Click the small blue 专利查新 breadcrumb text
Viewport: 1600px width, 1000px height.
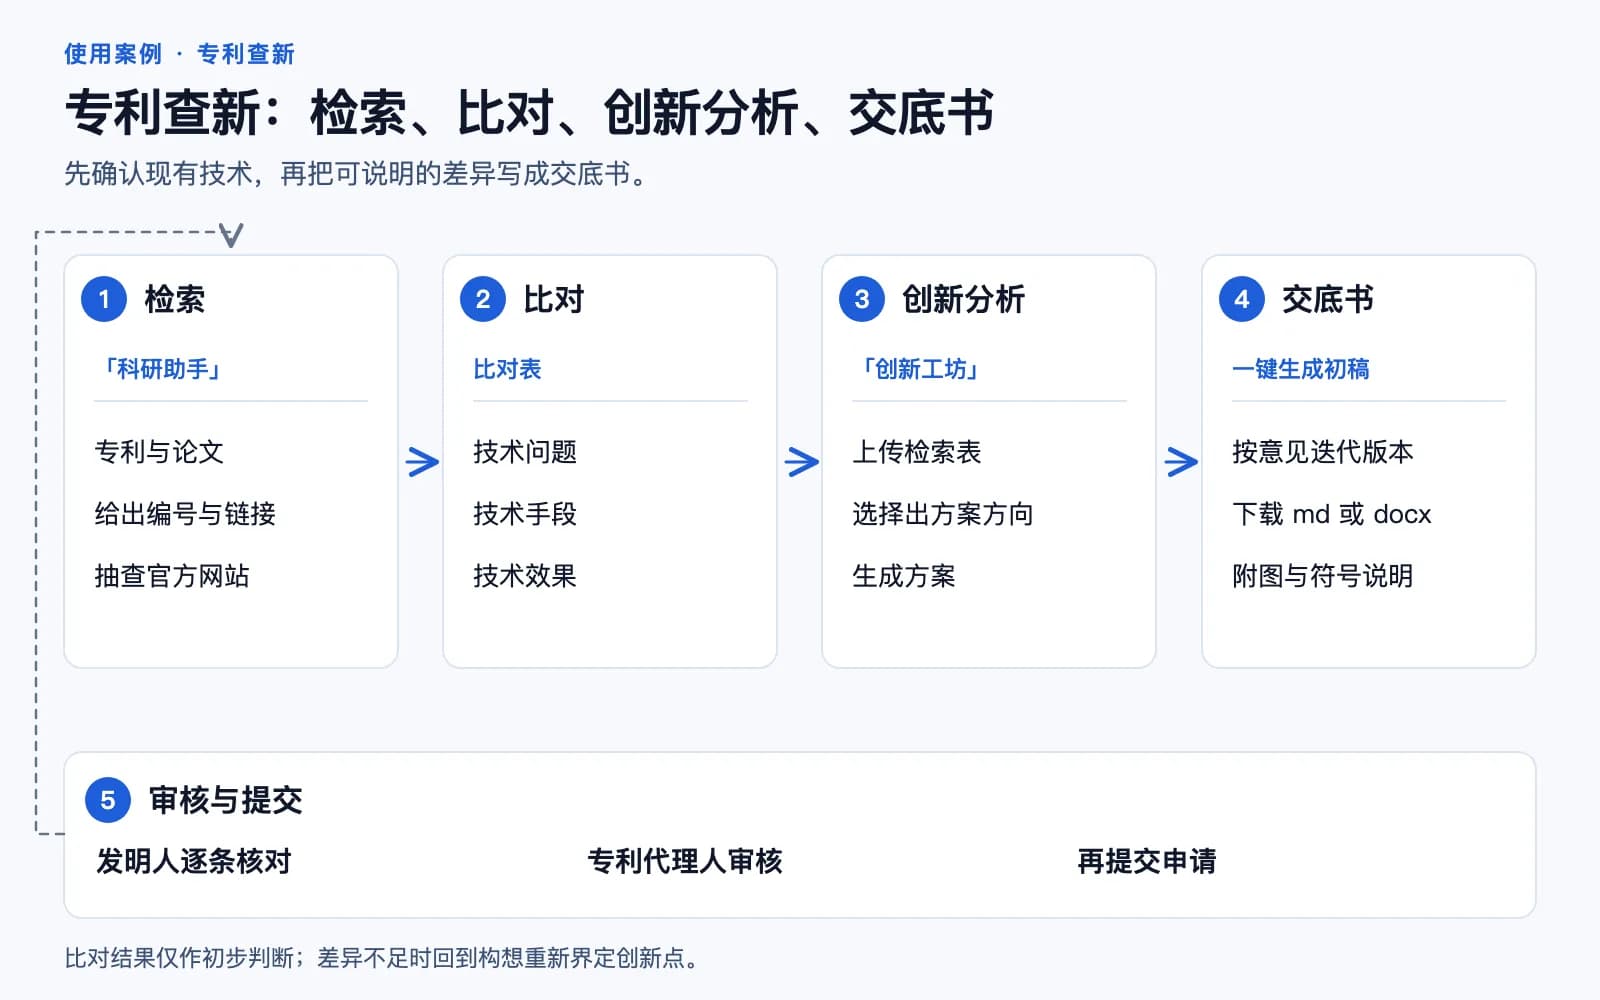coord(246,54)
